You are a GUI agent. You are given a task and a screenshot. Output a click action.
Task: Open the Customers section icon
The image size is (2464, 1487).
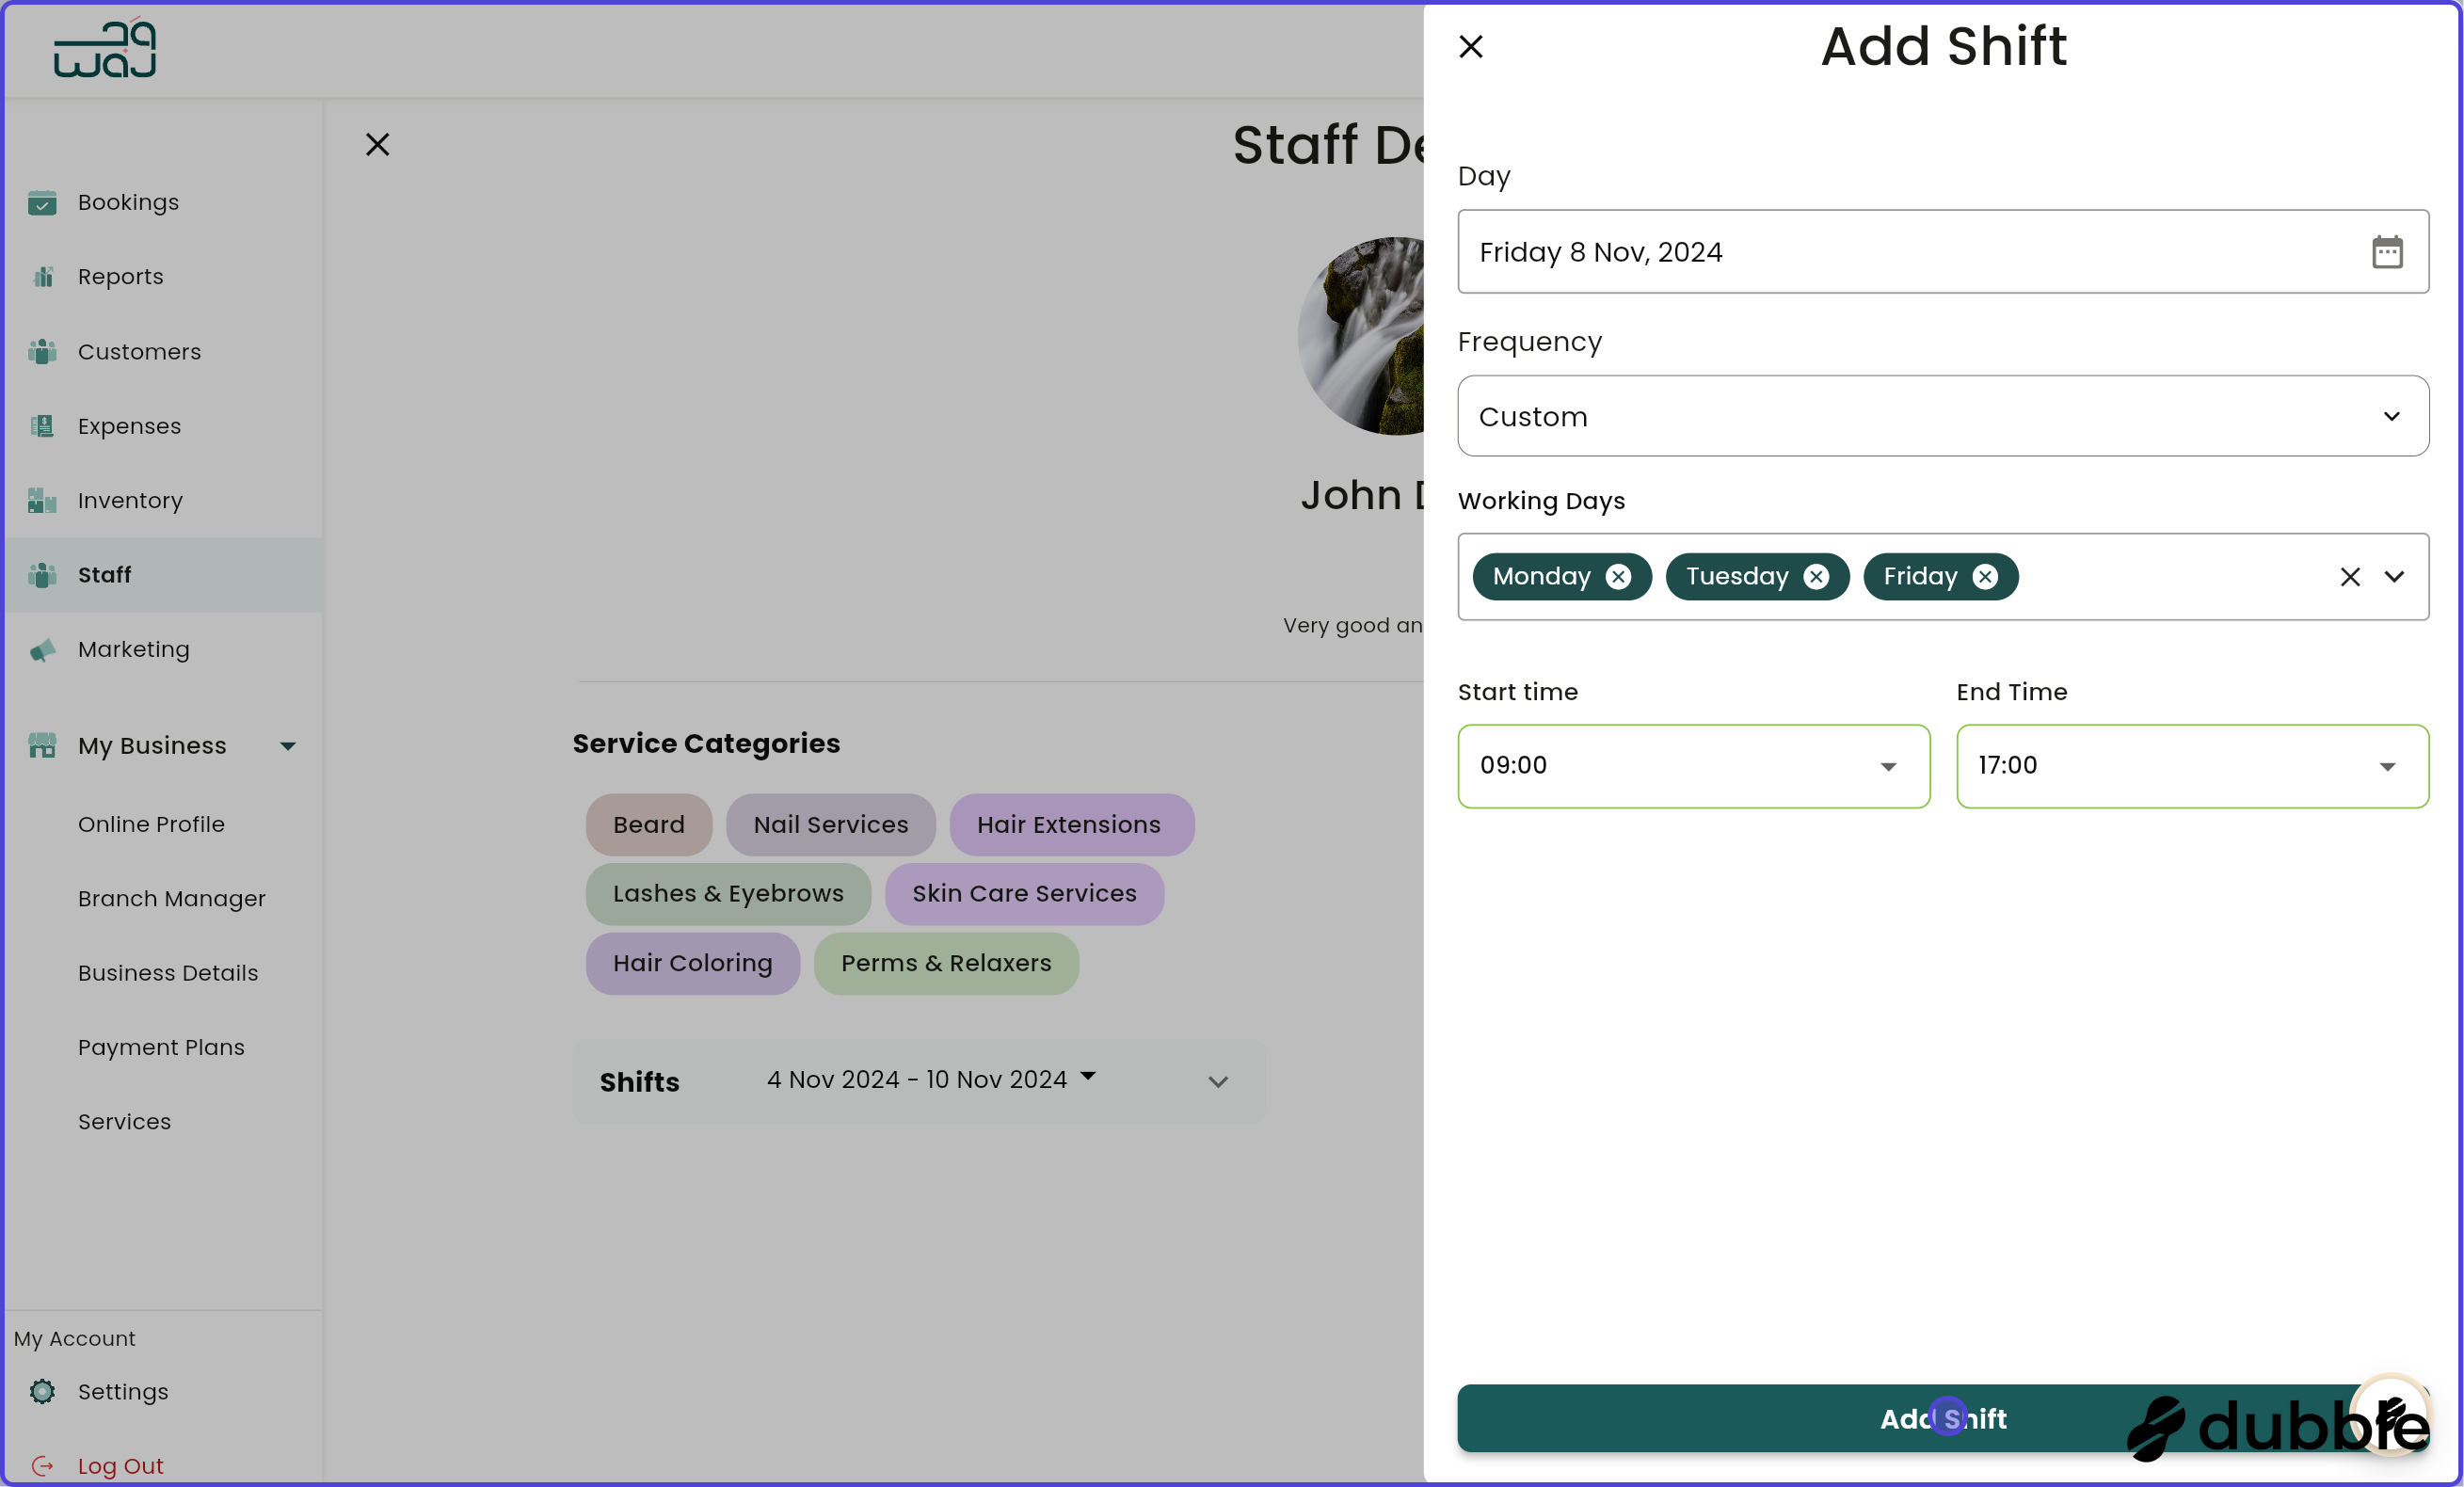click(x=43, y=351)
